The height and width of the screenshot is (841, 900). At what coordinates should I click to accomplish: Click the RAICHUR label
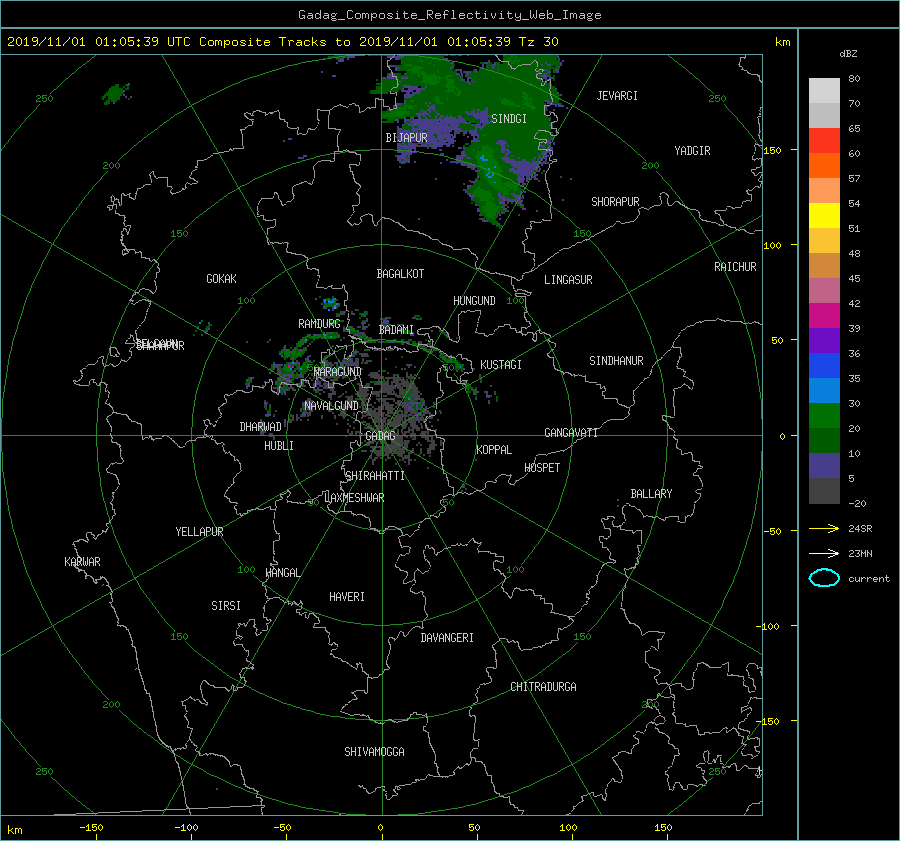click(735, 267)
